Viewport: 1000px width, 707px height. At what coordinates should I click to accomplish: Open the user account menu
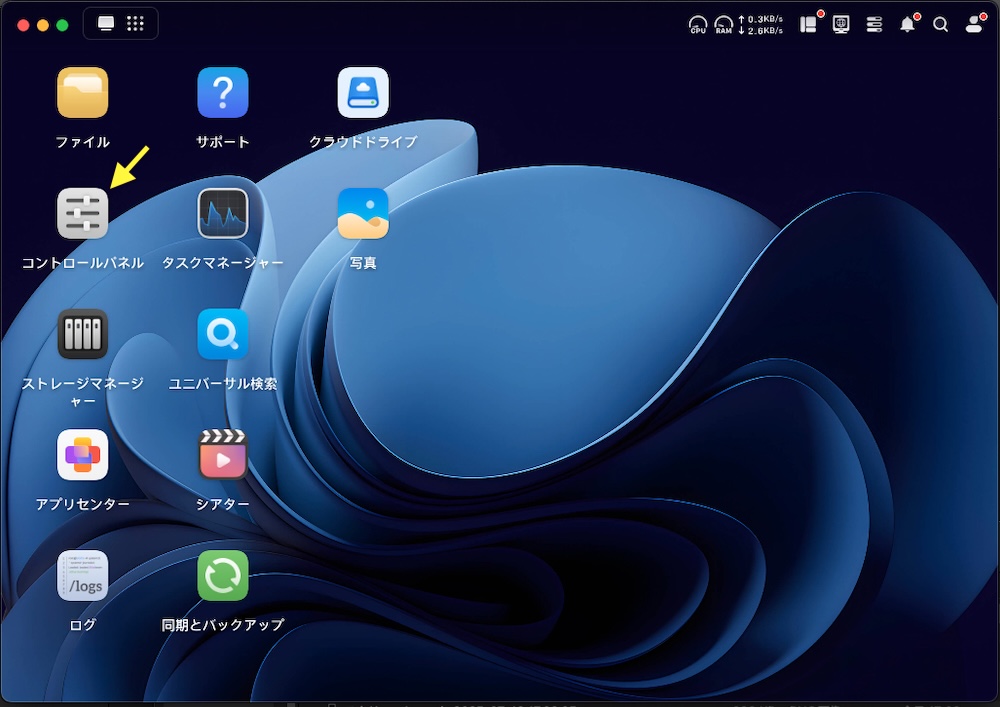[x=974, y=24]
